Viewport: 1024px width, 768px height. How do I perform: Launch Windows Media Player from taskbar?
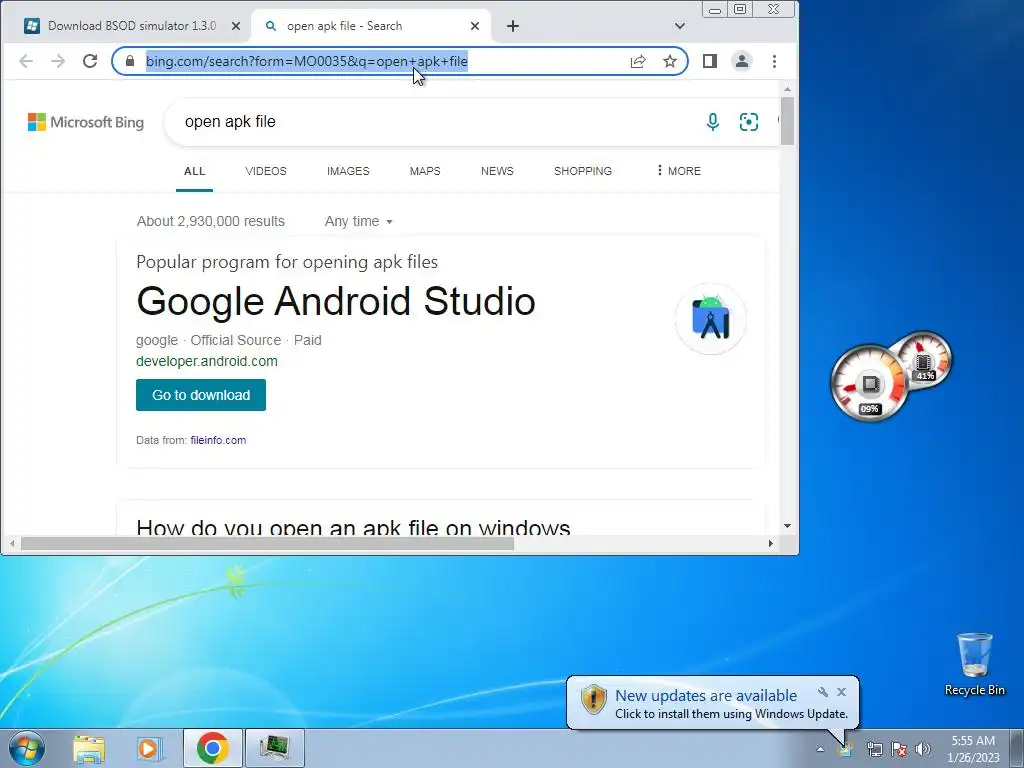150,748
